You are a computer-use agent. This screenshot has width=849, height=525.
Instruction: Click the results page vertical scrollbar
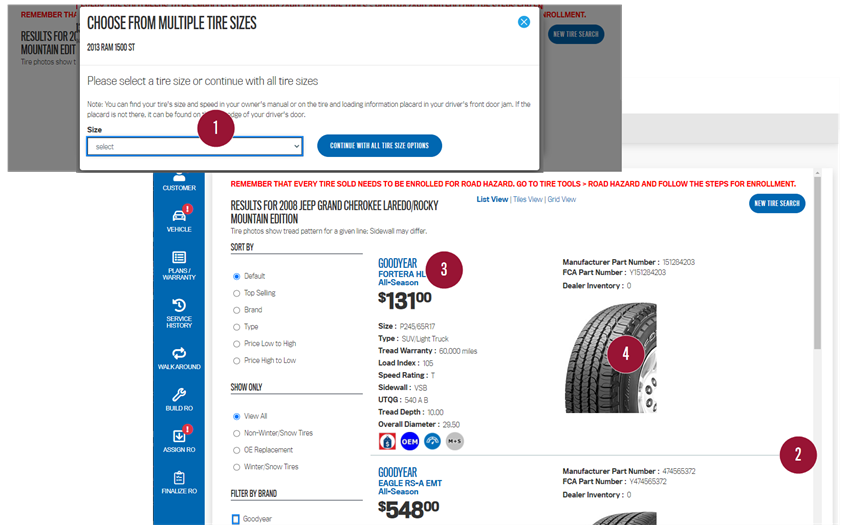[x=817, y=262]
